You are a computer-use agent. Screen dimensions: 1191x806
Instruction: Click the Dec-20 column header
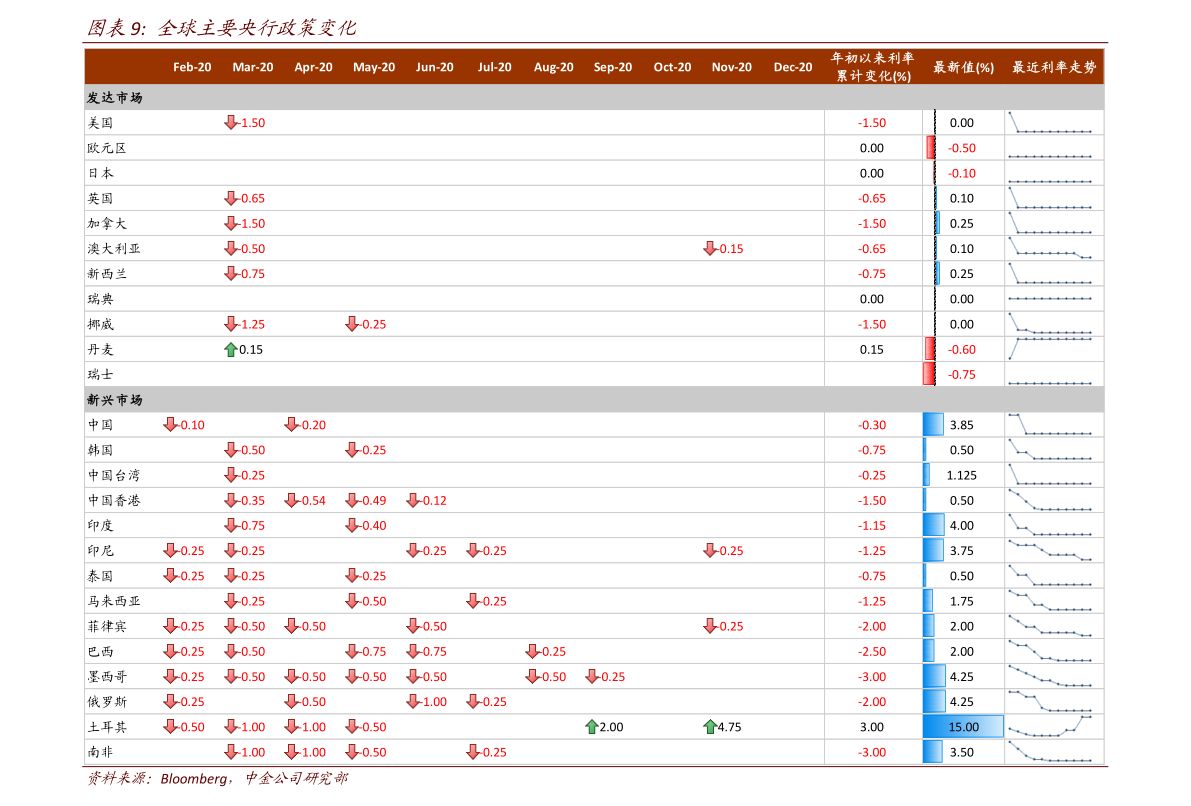click(x=792, y=68)
